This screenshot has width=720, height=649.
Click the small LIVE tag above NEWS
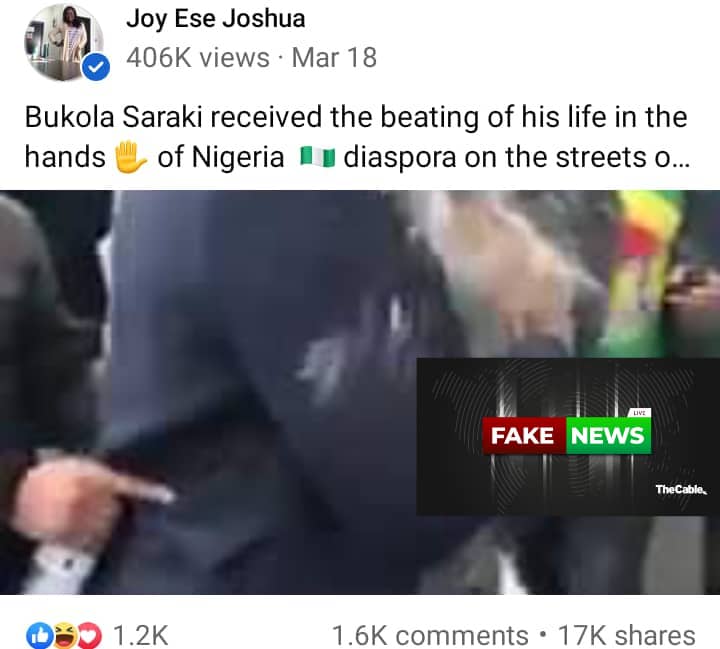coord(639,413)
